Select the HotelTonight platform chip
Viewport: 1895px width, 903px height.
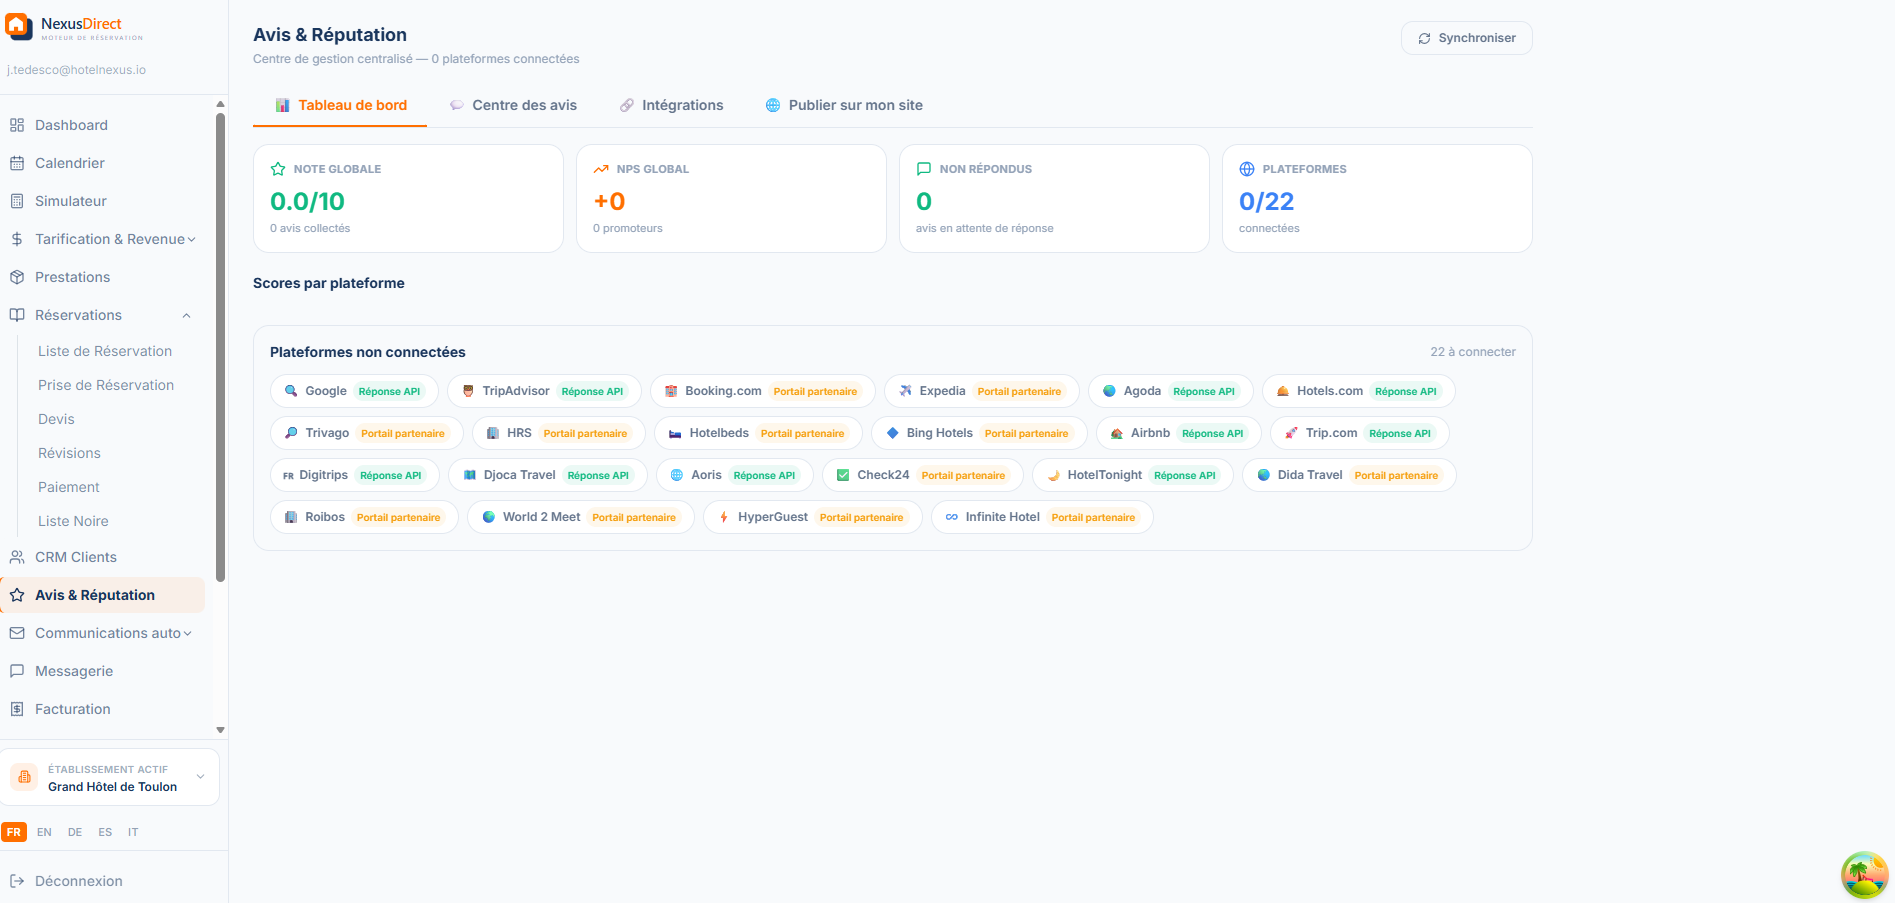[1133, 475]
